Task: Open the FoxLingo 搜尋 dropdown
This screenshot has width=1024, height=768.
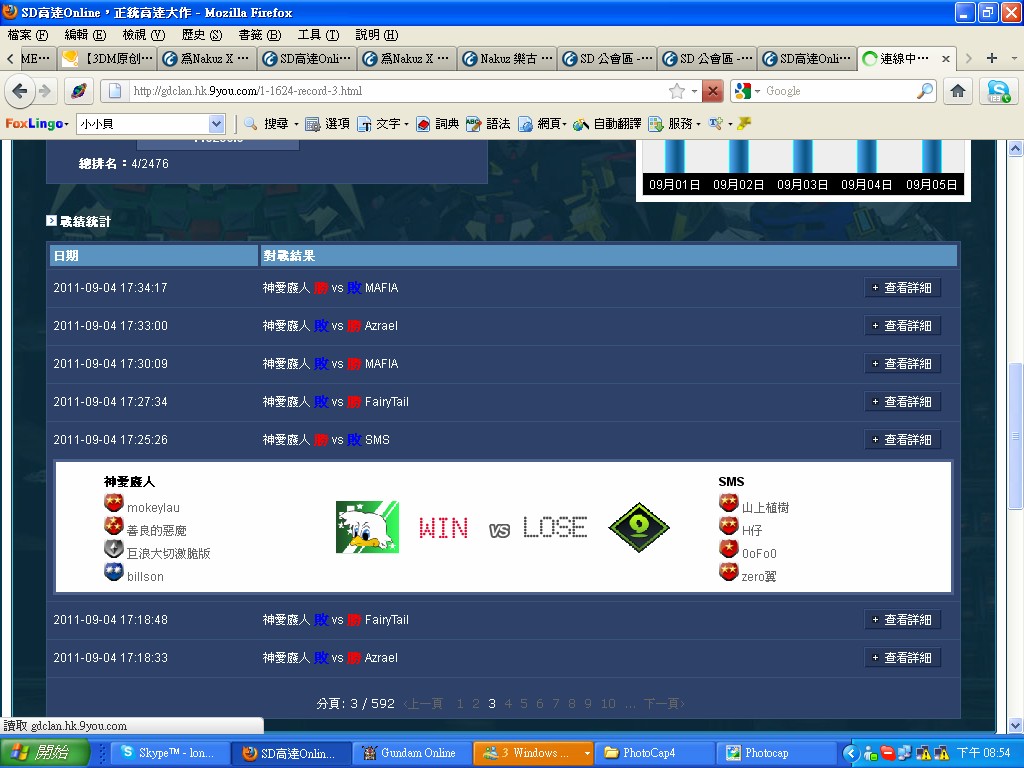Action: tap(270, 124)
